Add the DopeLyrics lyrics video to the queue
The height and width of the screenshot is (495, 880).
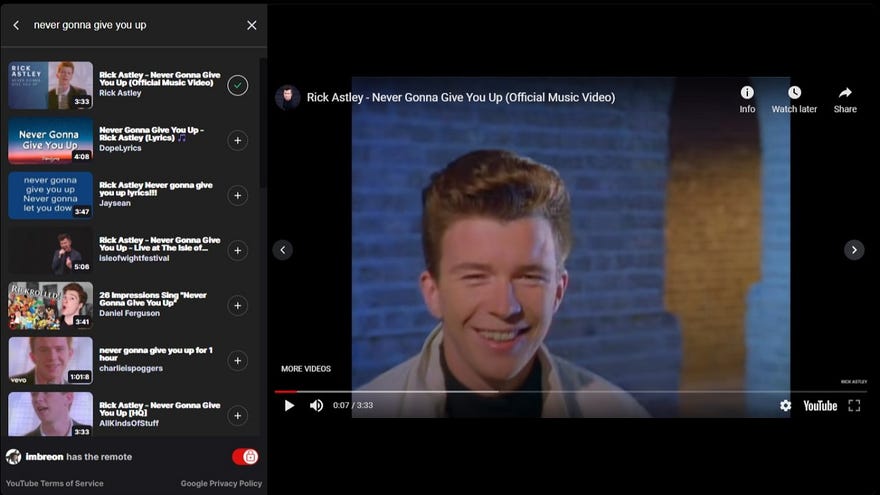click(237, 140)
